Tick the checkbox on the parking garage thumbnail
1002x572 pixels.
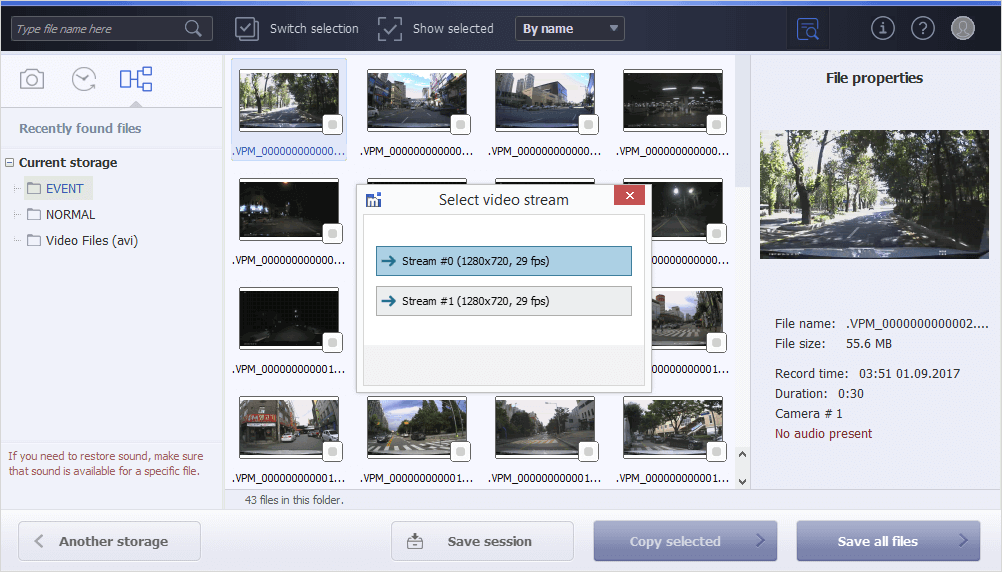[716, 124]
